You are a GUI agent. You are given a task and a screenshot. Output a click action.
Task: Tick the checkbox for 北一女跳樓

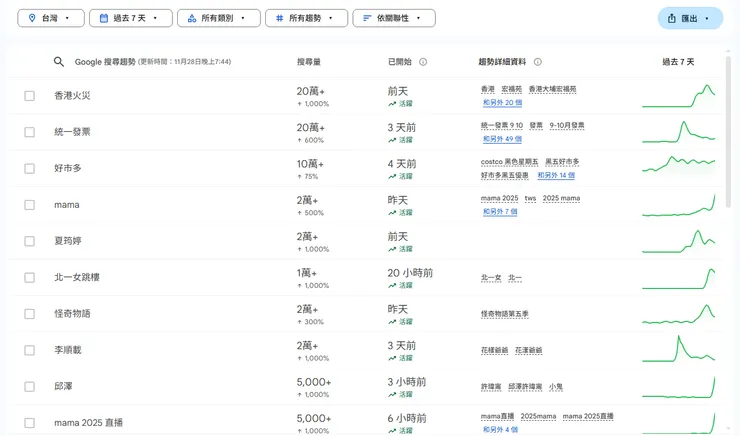coord(29,277)
